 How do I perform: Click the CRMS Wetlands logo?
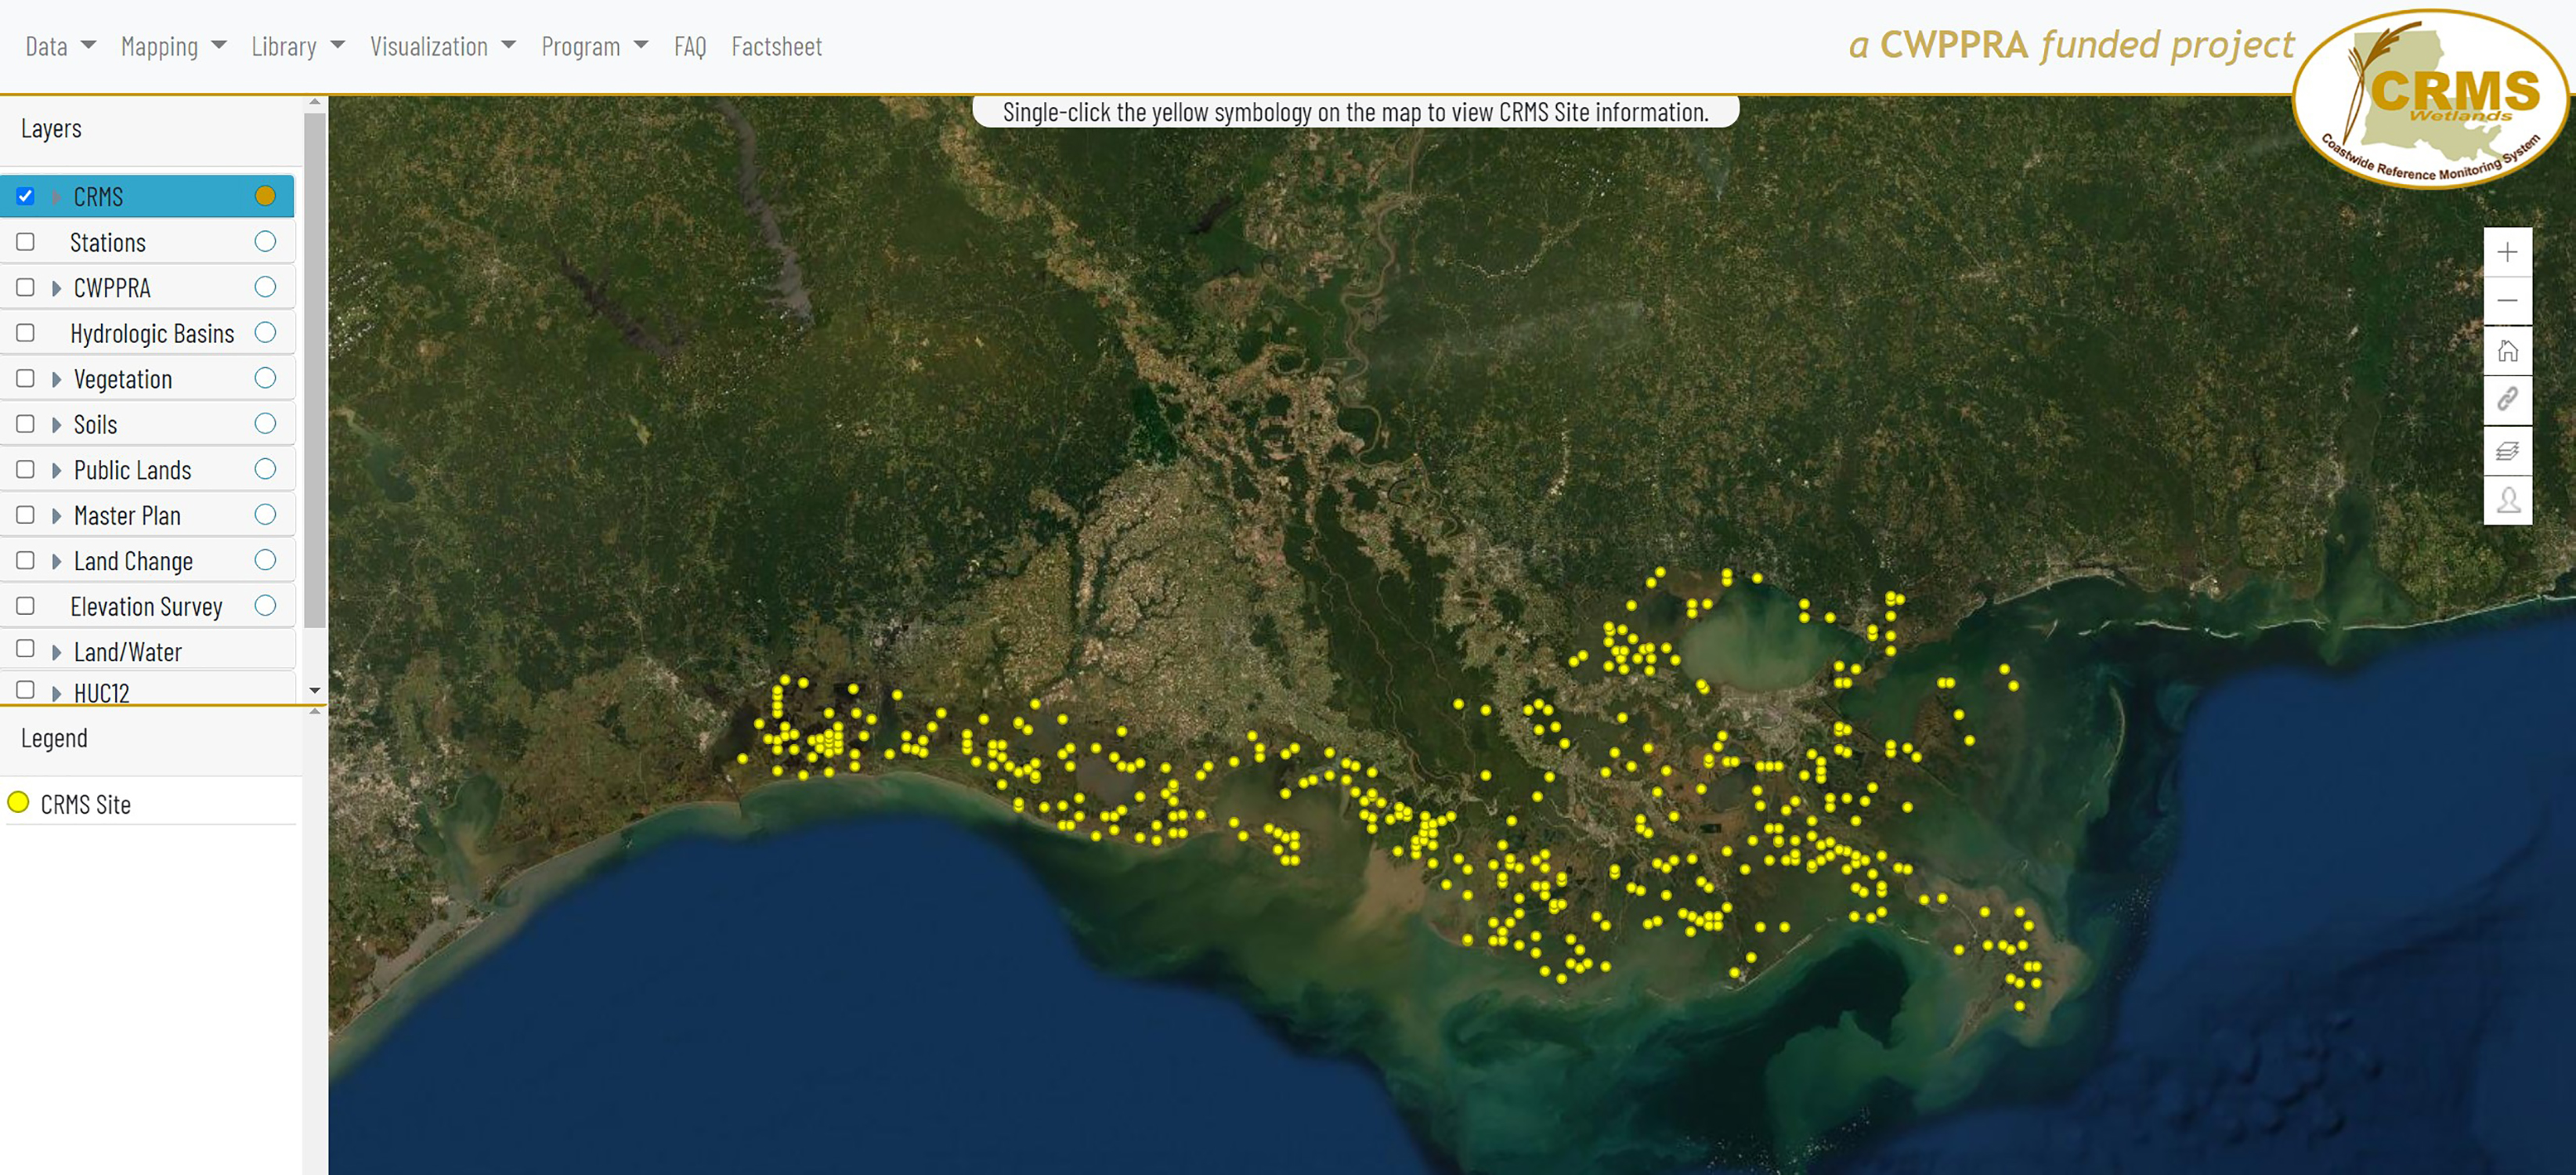[x=2430, y=100]
